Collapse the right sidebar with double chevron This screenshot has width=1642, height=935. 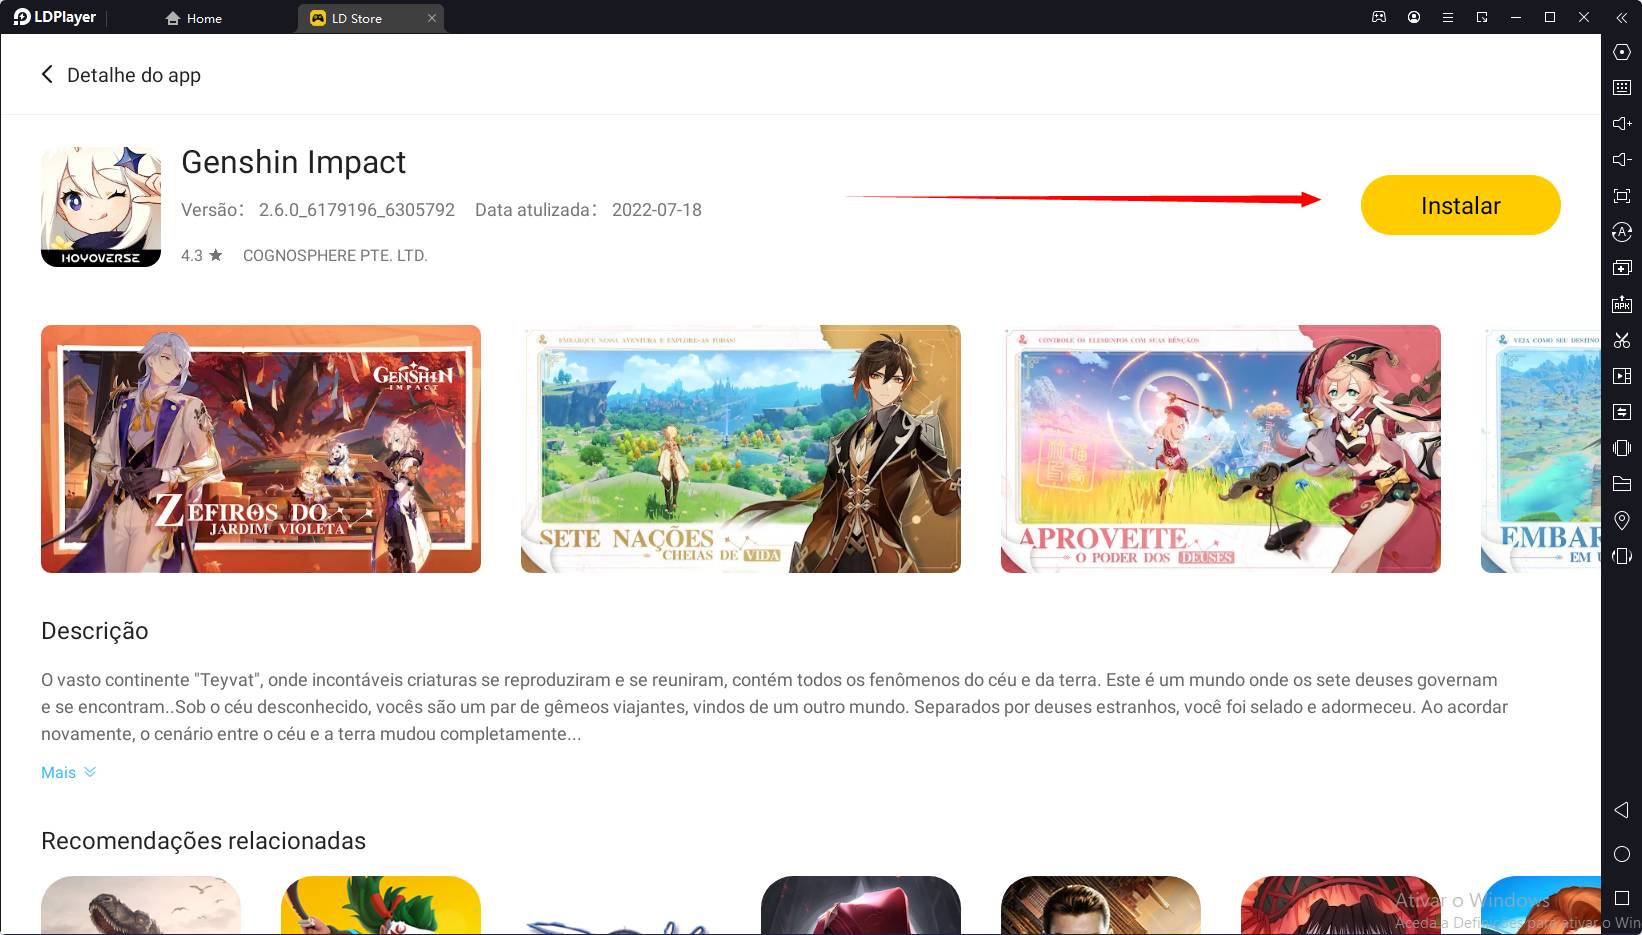1622,17
